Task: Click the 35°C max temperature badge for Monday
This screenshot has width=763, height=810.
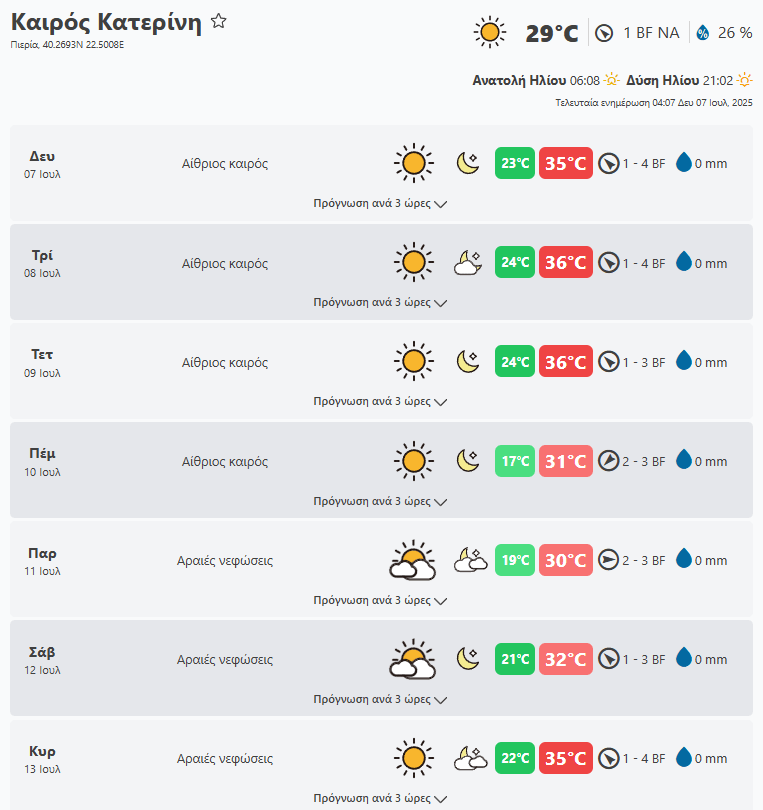Action: click(x=565, y=163)
